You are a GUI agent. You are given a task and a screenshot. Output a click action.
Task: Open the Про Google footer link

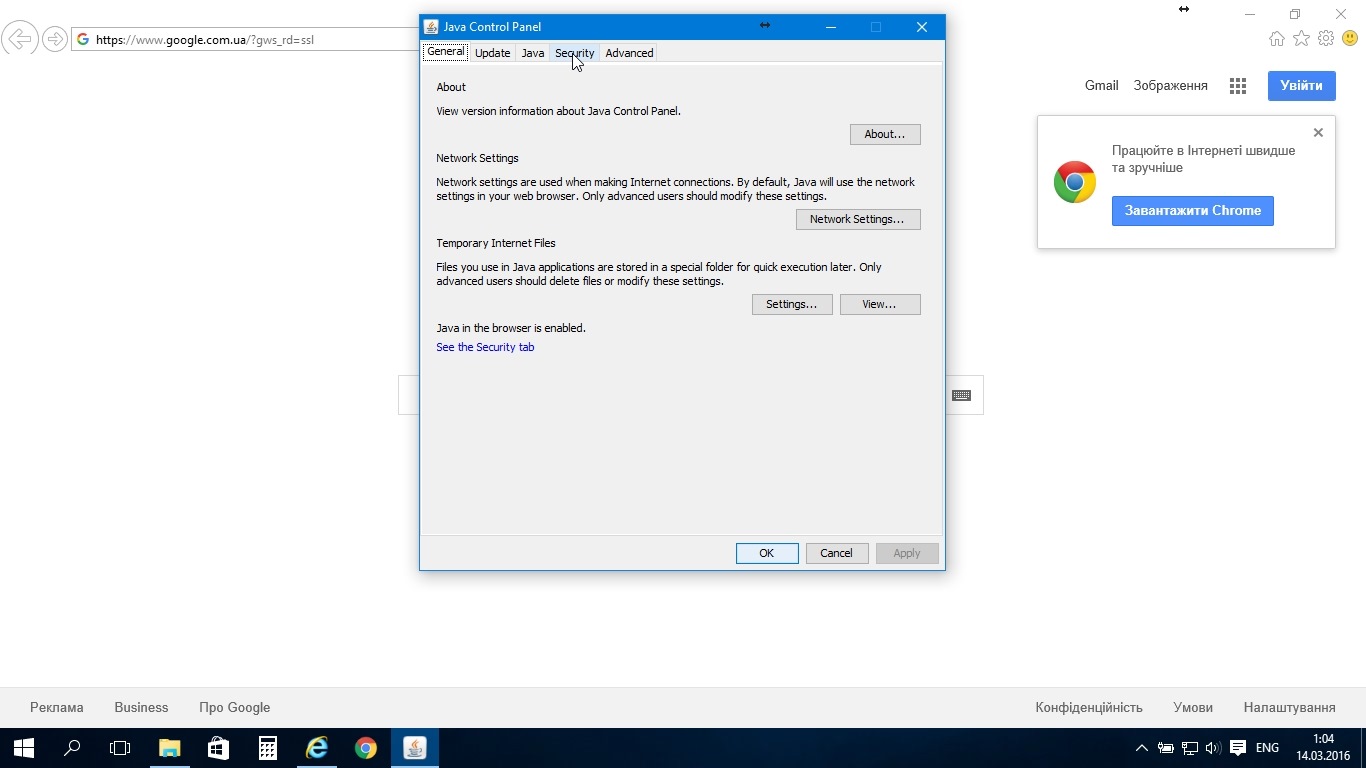pyautogui.click(x=234, y=707)
